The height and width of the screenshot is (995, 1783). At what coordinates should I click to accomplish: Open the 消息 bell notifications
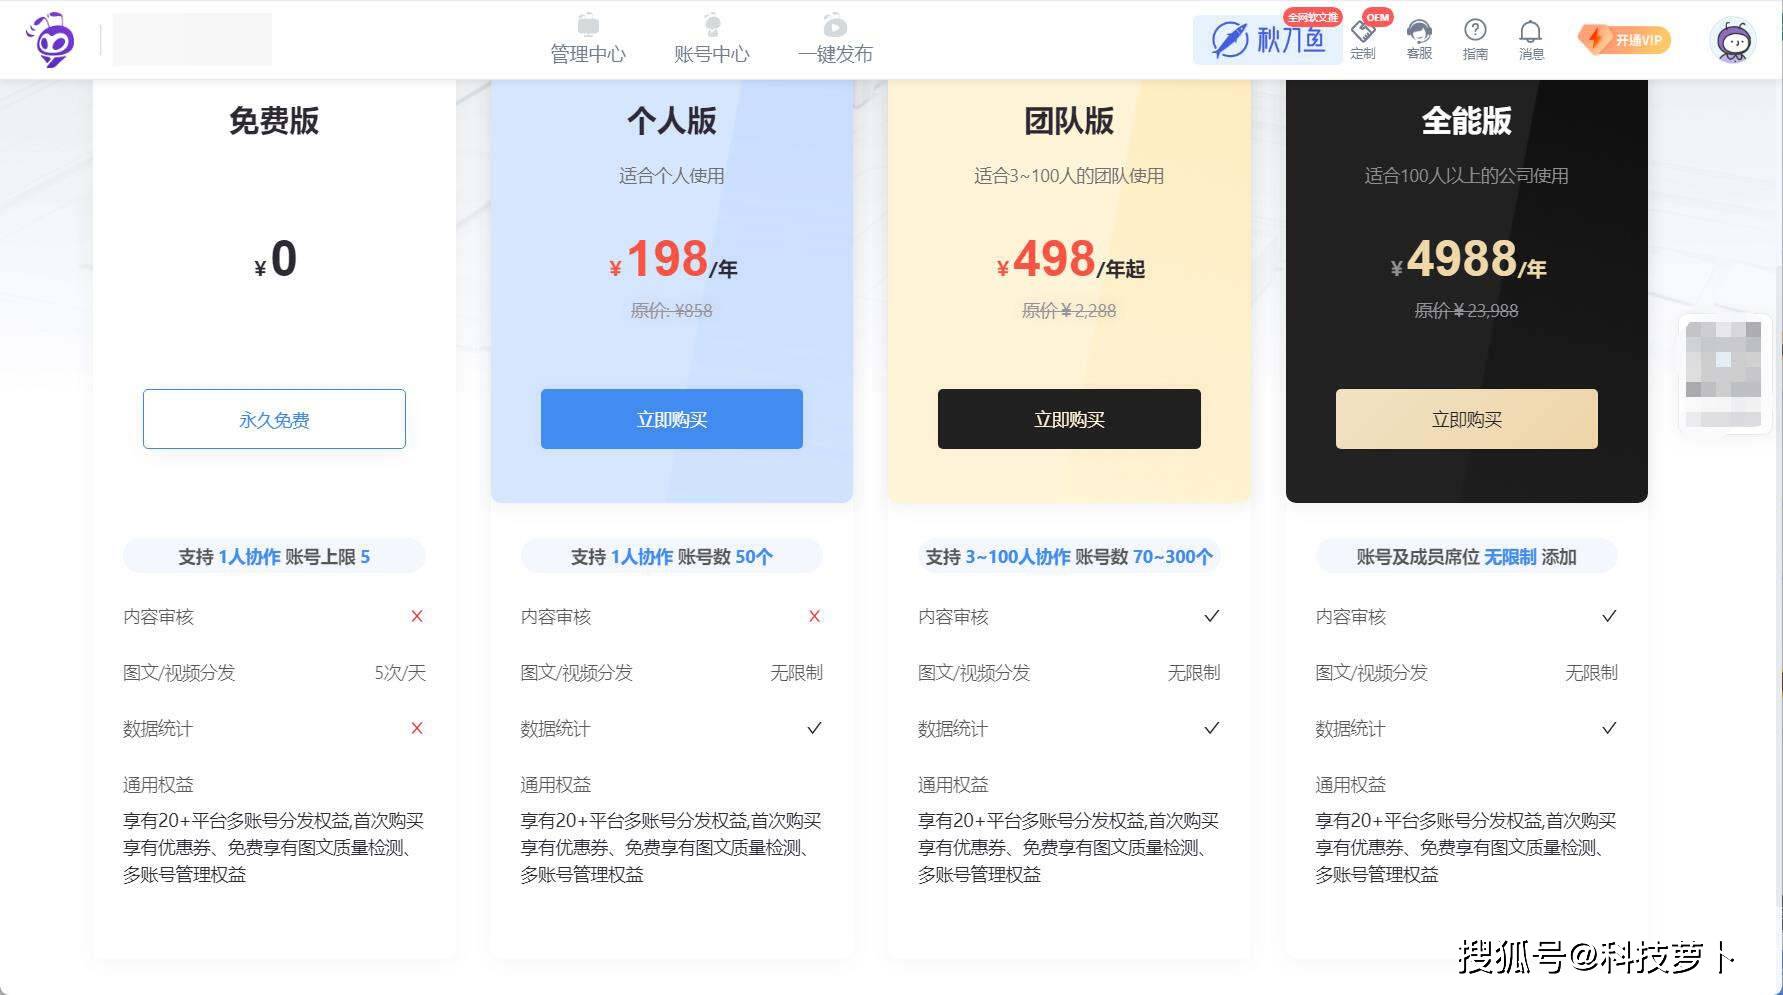click(x=1531, y=40)
